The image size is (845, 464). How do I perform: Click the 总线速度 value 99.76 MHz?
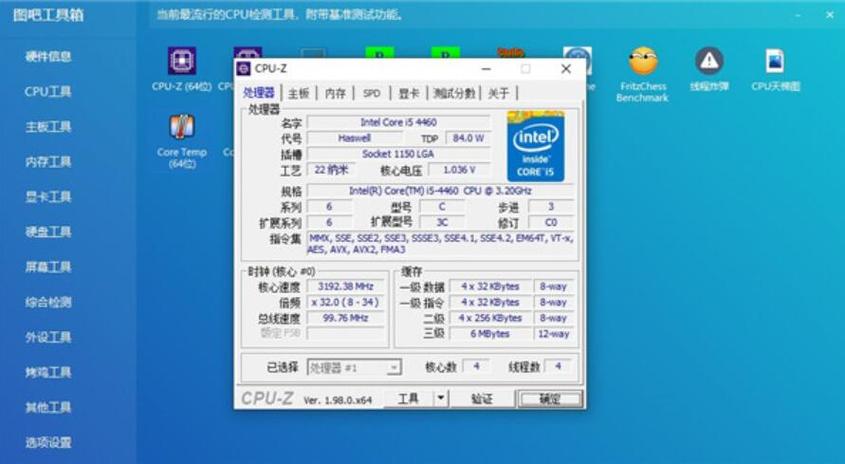click(x=345, y=318)
